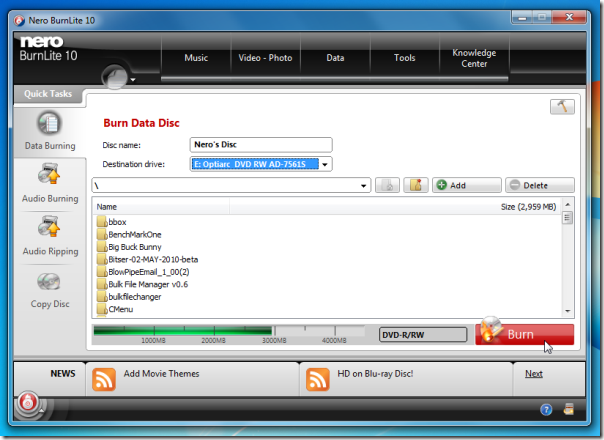Image resolution: width=604 pixels, height=440 pixels.
Task: Click the Disc name text field
Action: pos(259,145)
